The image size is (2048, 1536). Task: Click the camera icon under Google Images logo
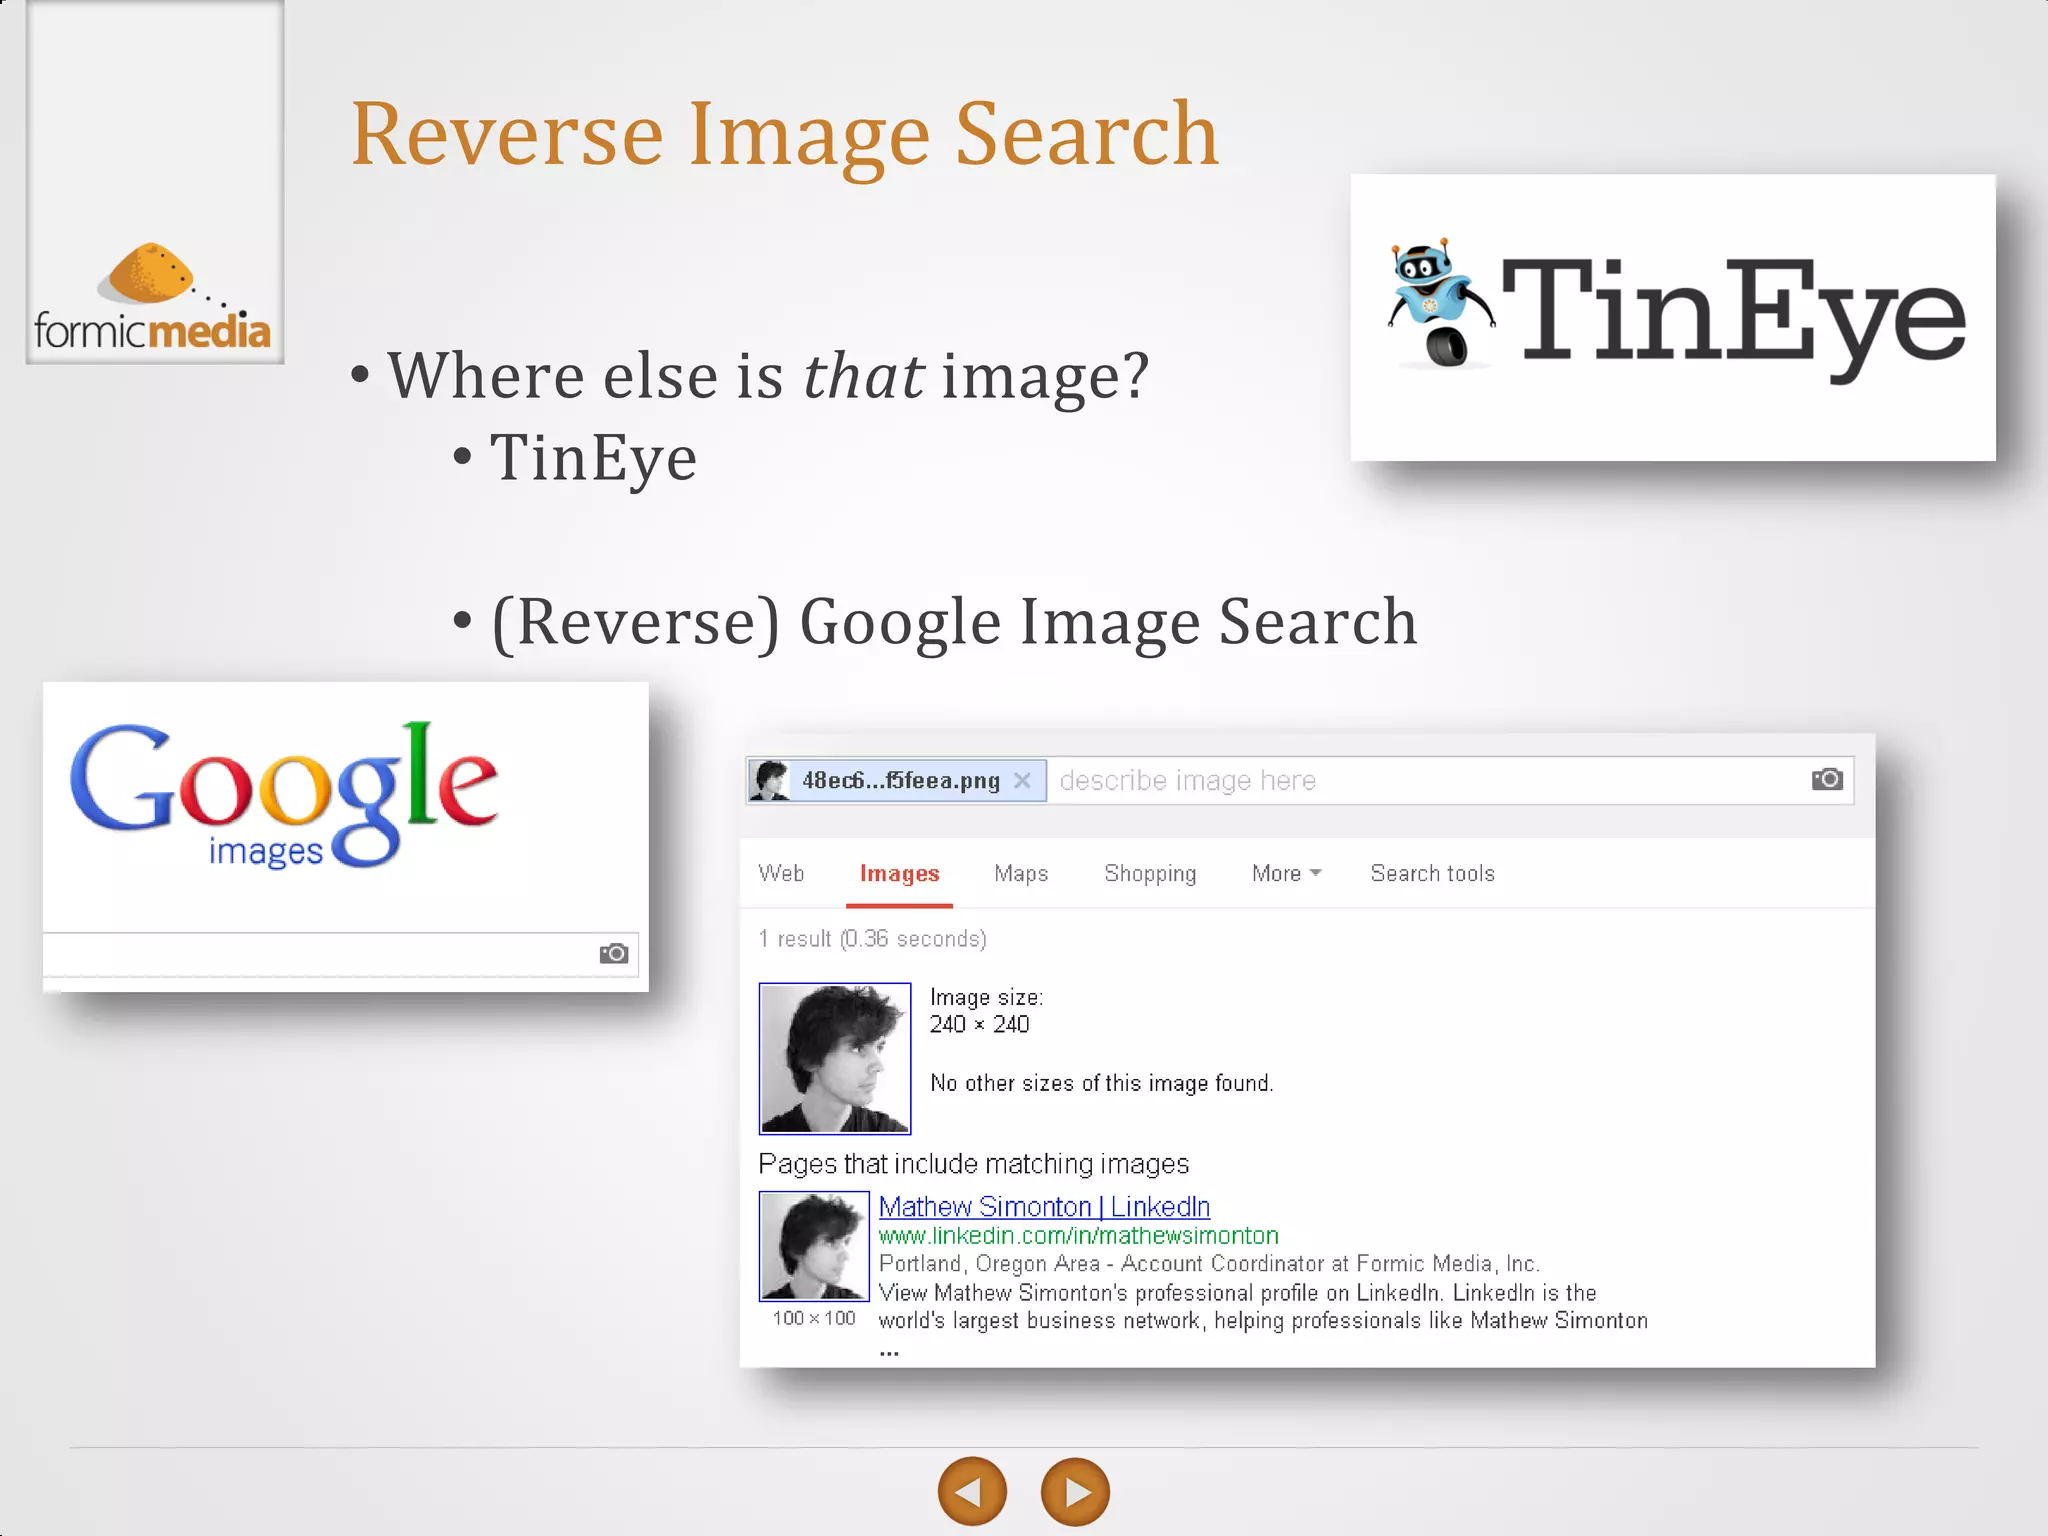pyautogui.click(x=614, y=953)
